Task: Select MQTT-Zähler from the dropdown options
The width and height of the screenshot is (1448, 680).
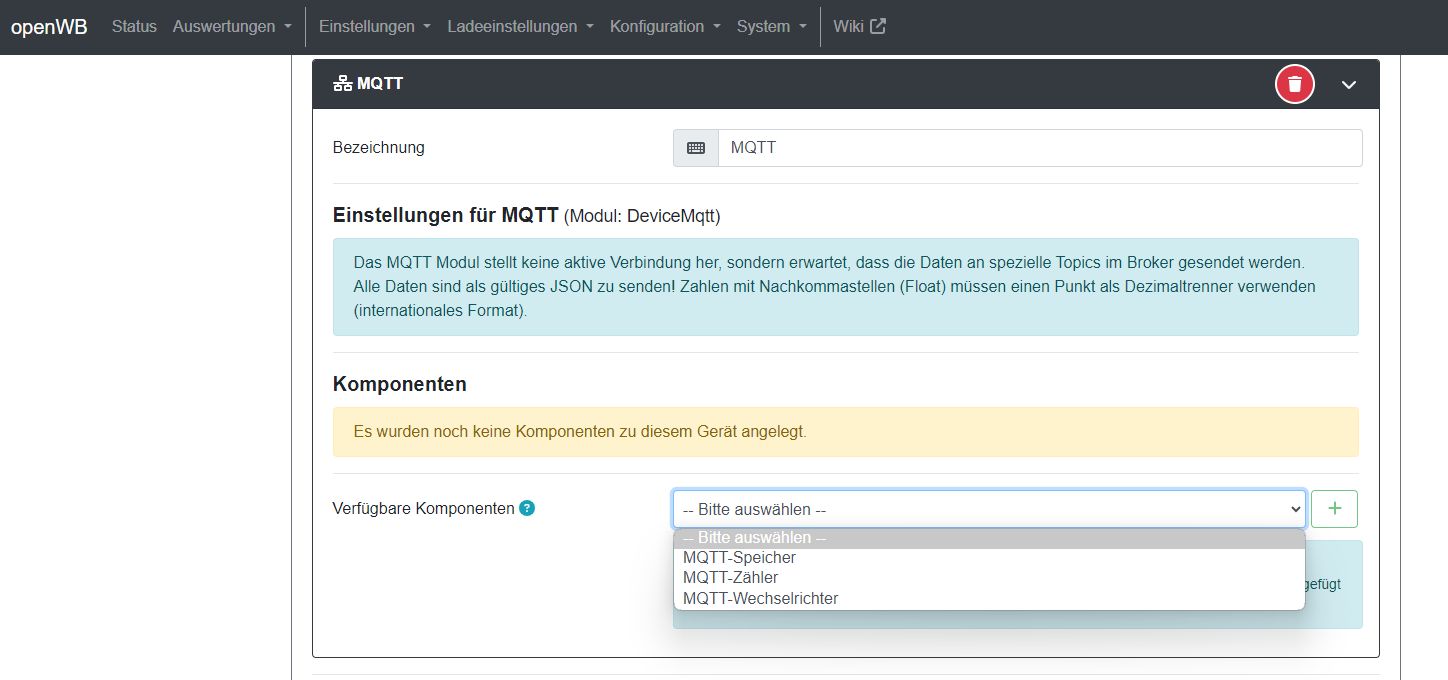Action: pyautogui.click(x=729, y=577)
